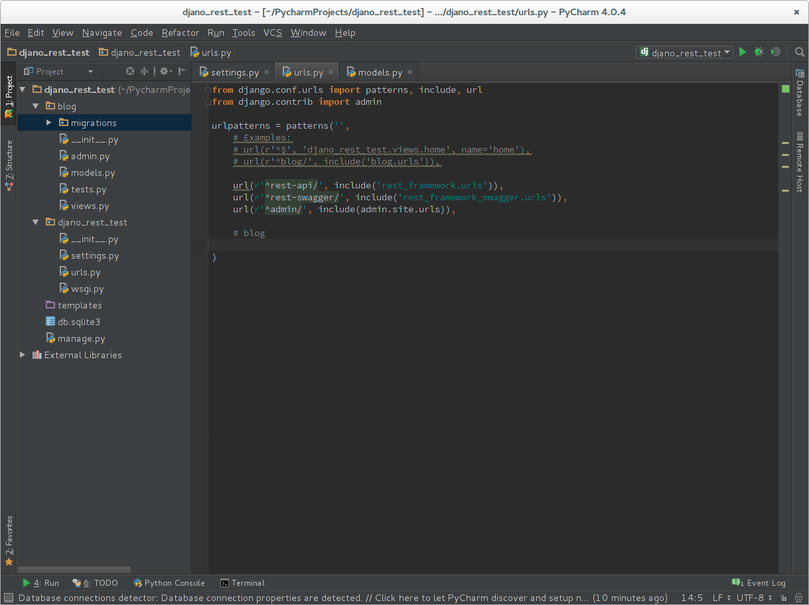809x605 pixels.
Task: Open the Terminal tool window
Action: [242, 583]
